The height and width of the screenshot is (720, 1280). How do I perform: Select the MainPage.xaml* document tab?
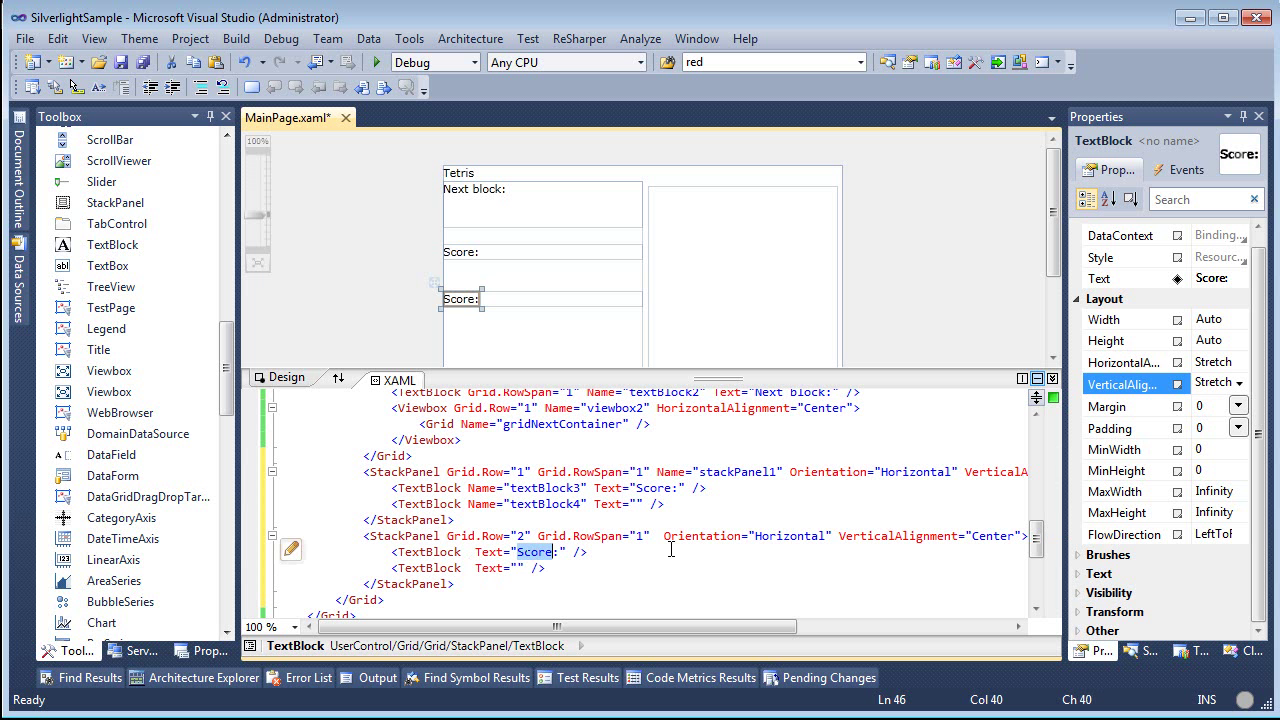298,118
